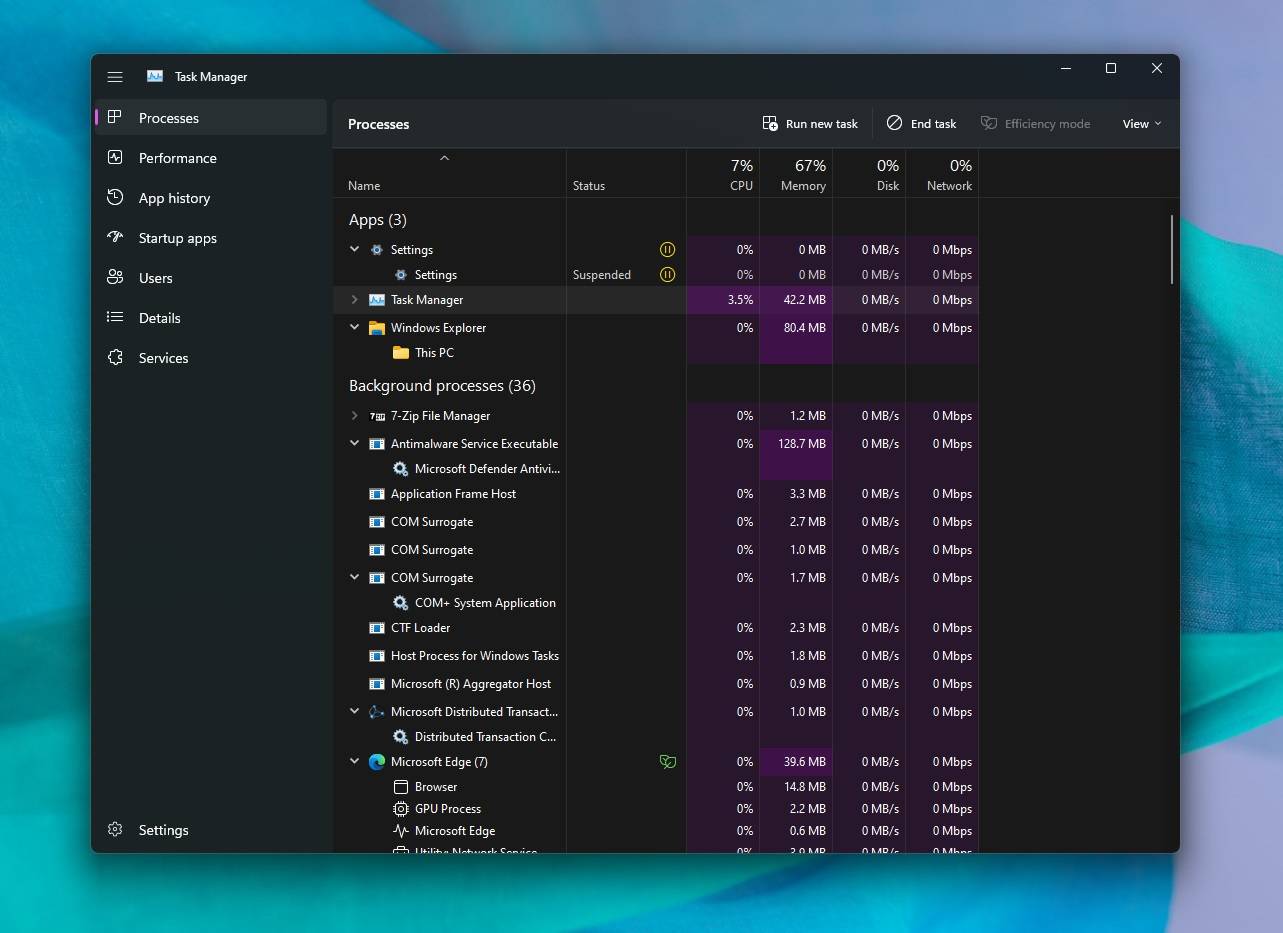Expand the Task Manager process tree
1283x933 pixels.
[x=354, y=299]
